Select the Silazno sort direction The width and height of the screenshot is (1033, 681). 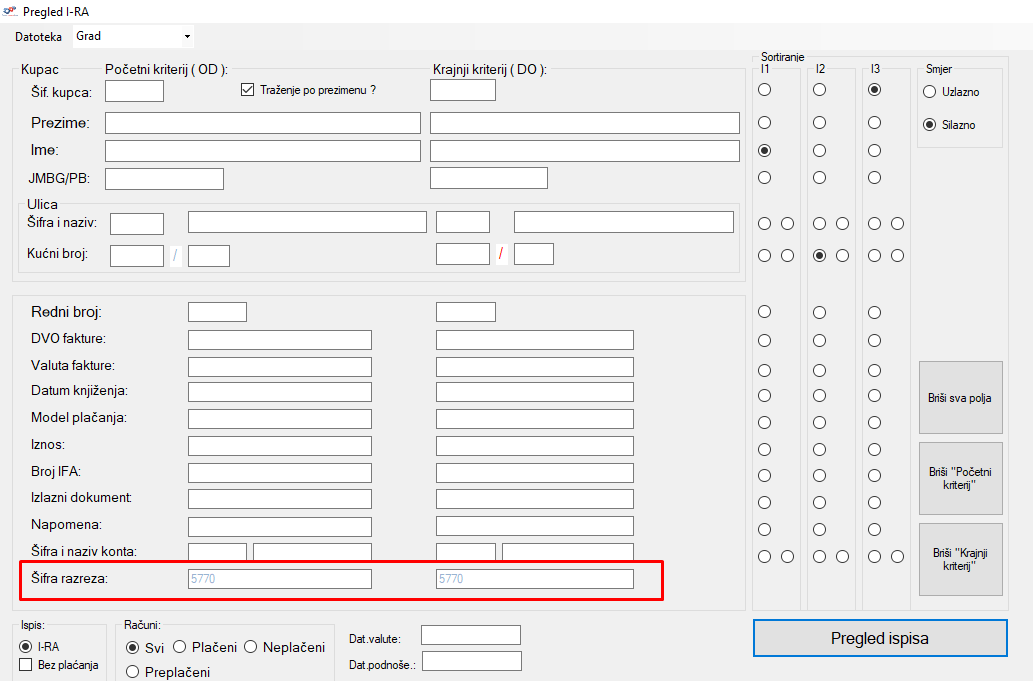tap(929, 125)
